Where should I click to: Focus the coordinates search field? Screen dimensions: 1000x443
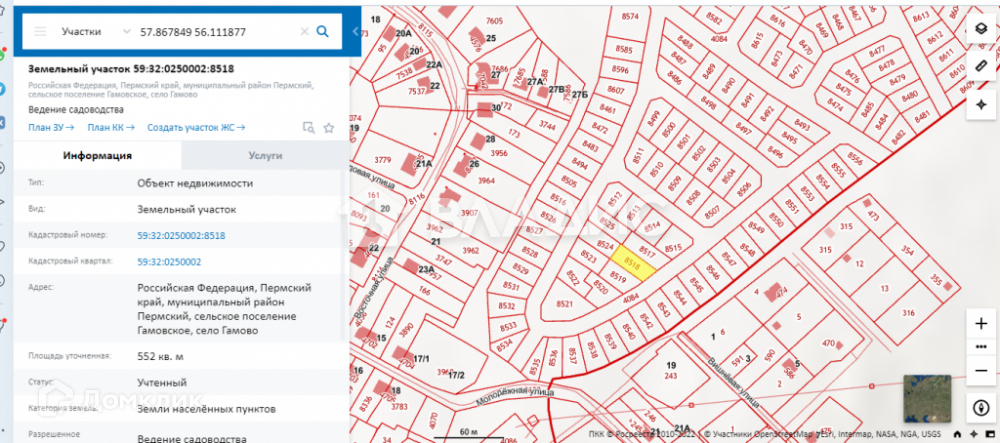click(x=217, y=31)
